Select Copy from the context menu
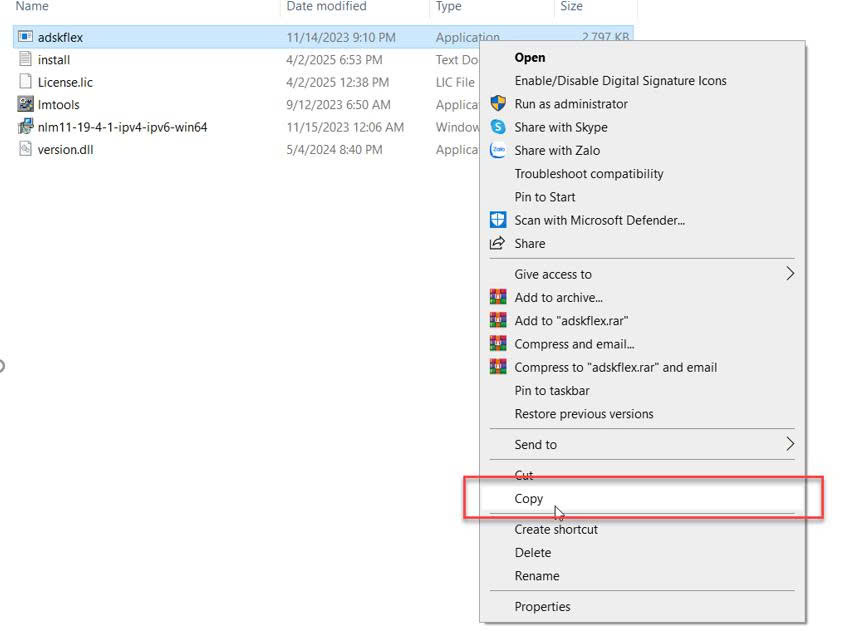The image size is (858, 631). point(529,499)
